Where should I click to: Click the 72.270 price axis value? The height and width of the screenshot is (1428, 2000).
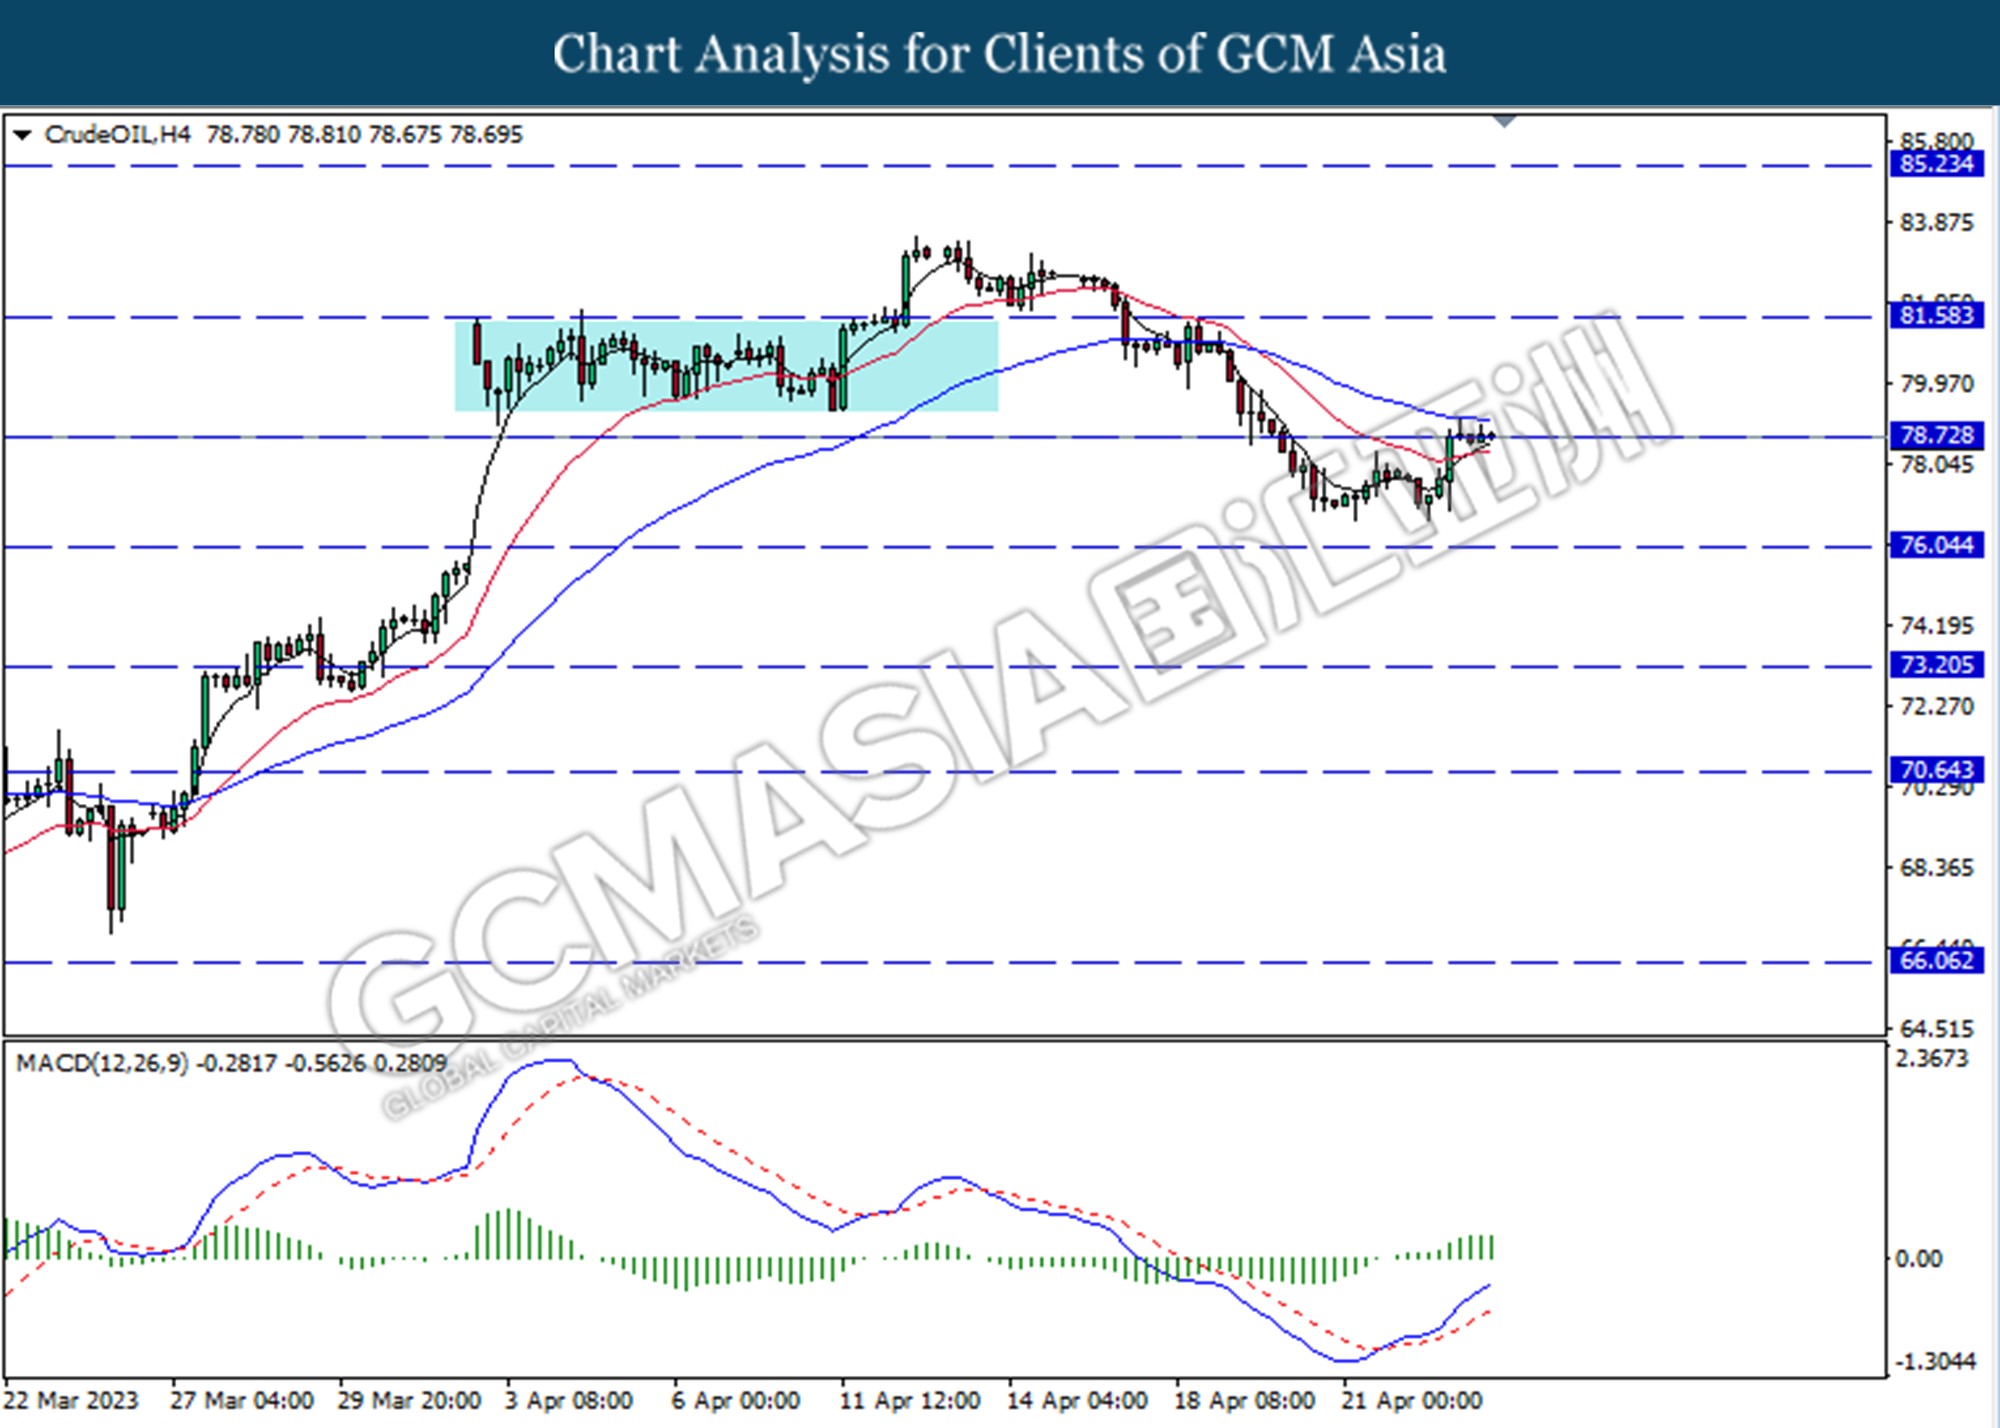coord(1937,706)
